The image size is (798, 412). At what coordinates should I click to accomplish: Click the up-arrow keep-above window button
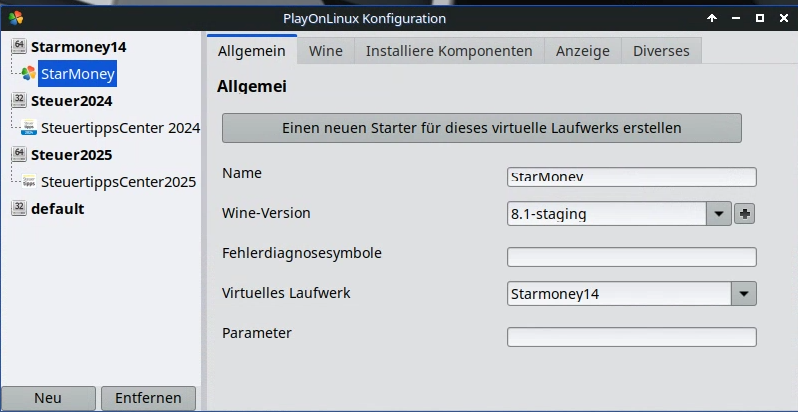tap(712, 18)
